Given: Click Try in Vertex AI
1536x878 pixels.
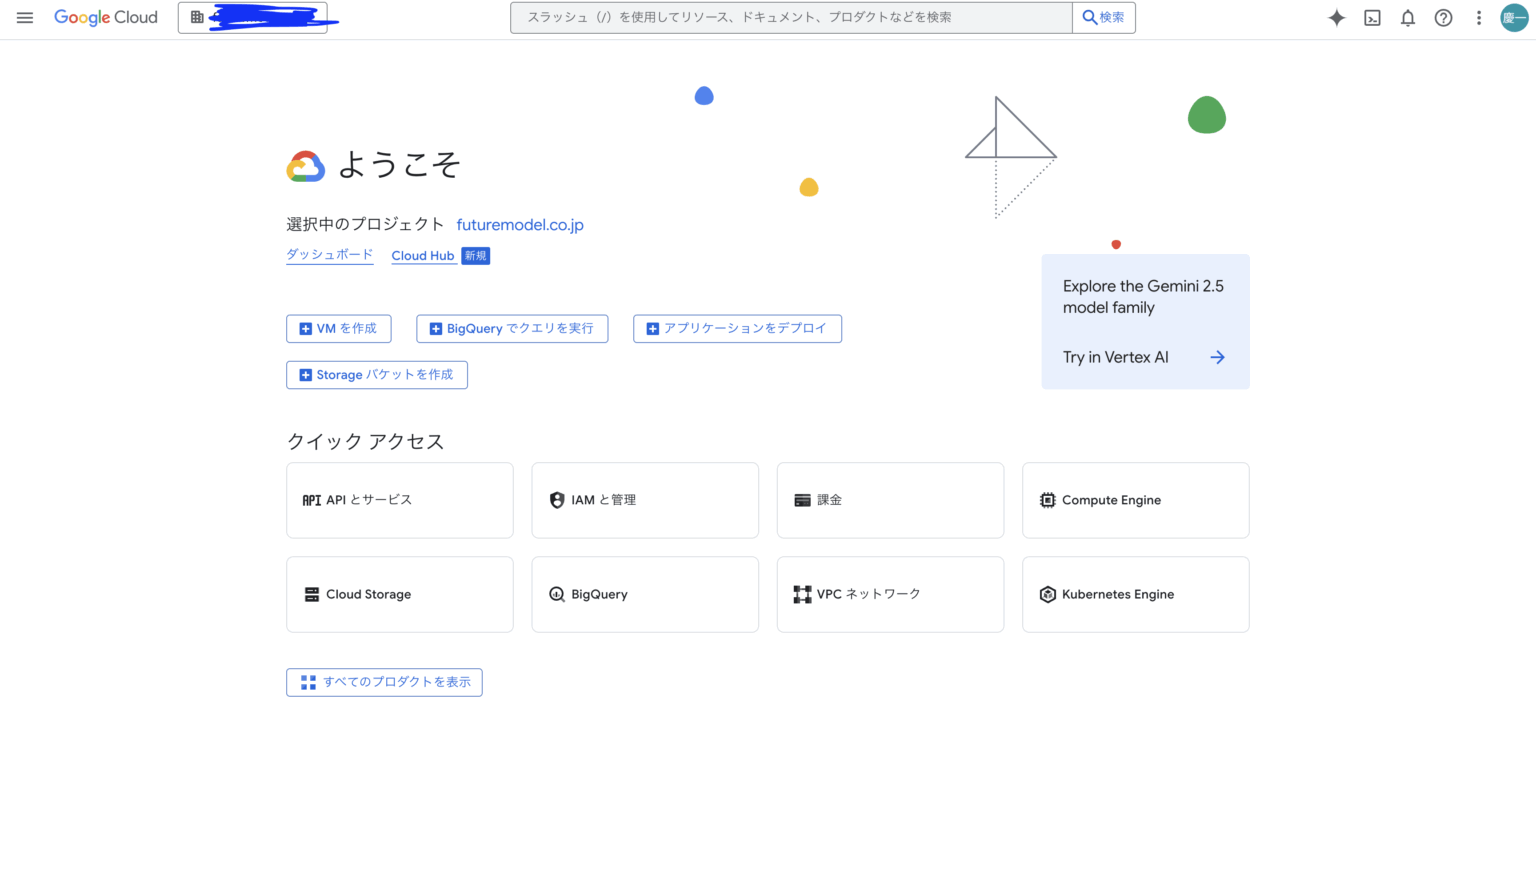Looking at the screenshot, I should [x=1115, y=357].
